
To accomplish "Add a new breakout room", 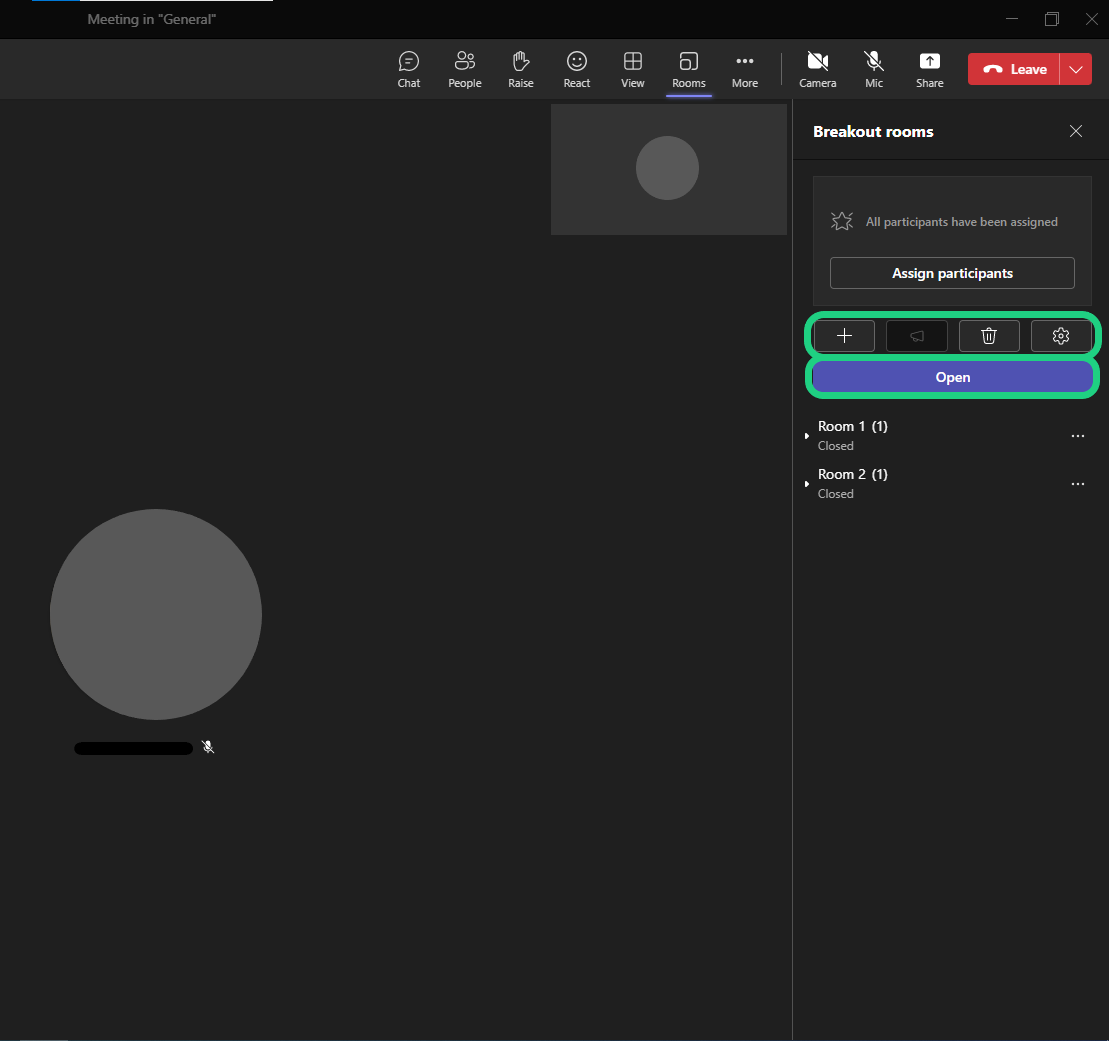I will (x=844, y=336).
